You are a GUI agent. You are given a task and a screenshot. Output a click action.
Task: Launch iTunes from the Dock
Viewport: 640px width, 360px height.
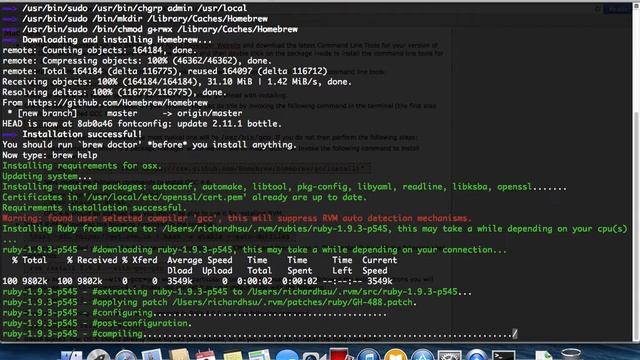pos(368,354)
